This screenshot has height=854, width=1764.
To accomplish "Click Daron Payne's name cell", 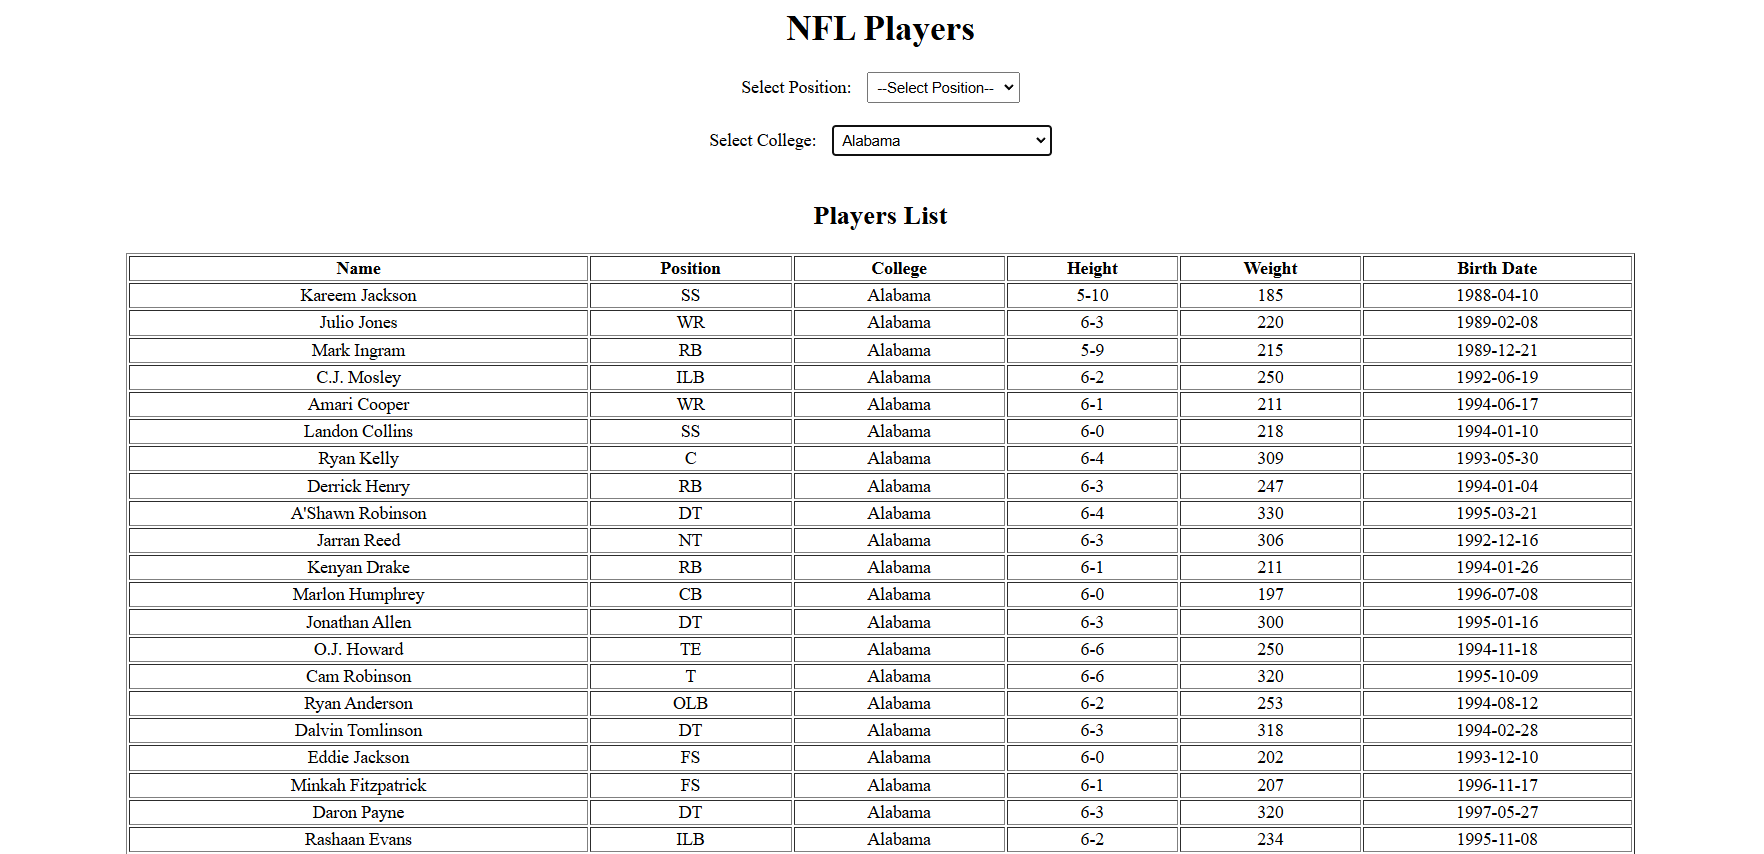I will point(358,812).
